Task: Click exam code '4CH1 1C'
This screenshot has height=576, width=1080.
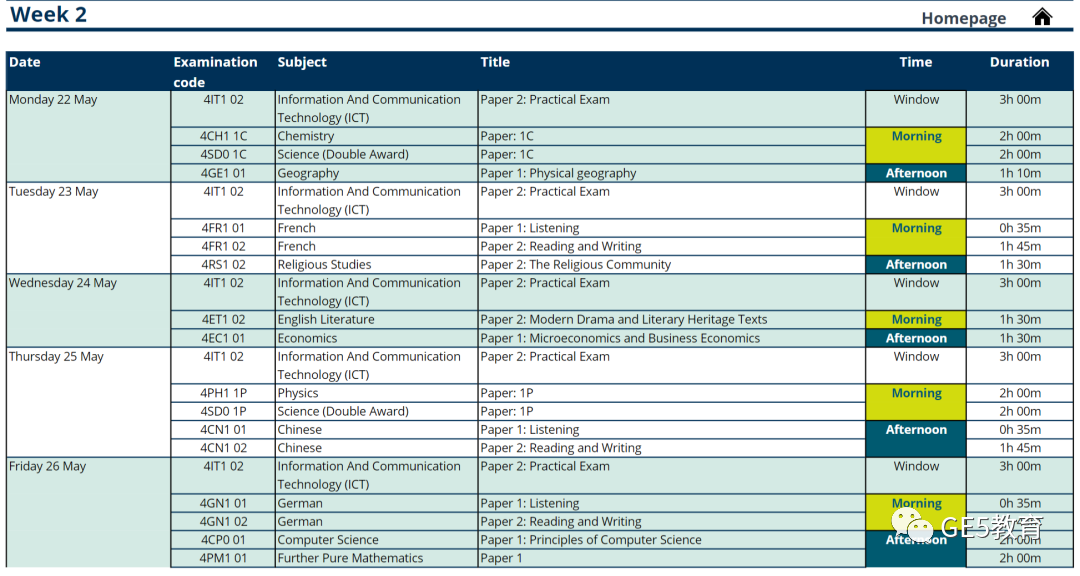Action: pos(223,136)
